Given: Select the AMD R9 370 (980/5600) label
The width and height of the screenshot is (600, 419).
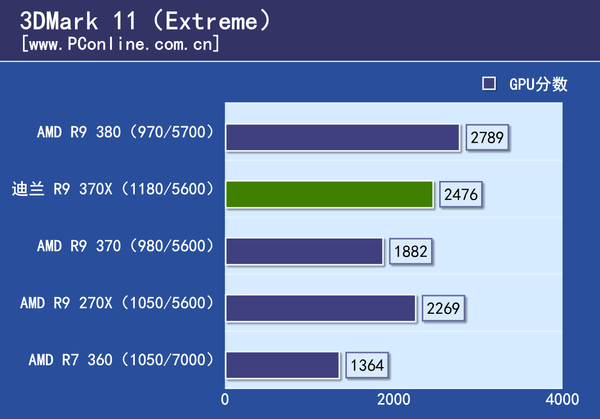Looking at the screenshot, I should tap(125, 246).
